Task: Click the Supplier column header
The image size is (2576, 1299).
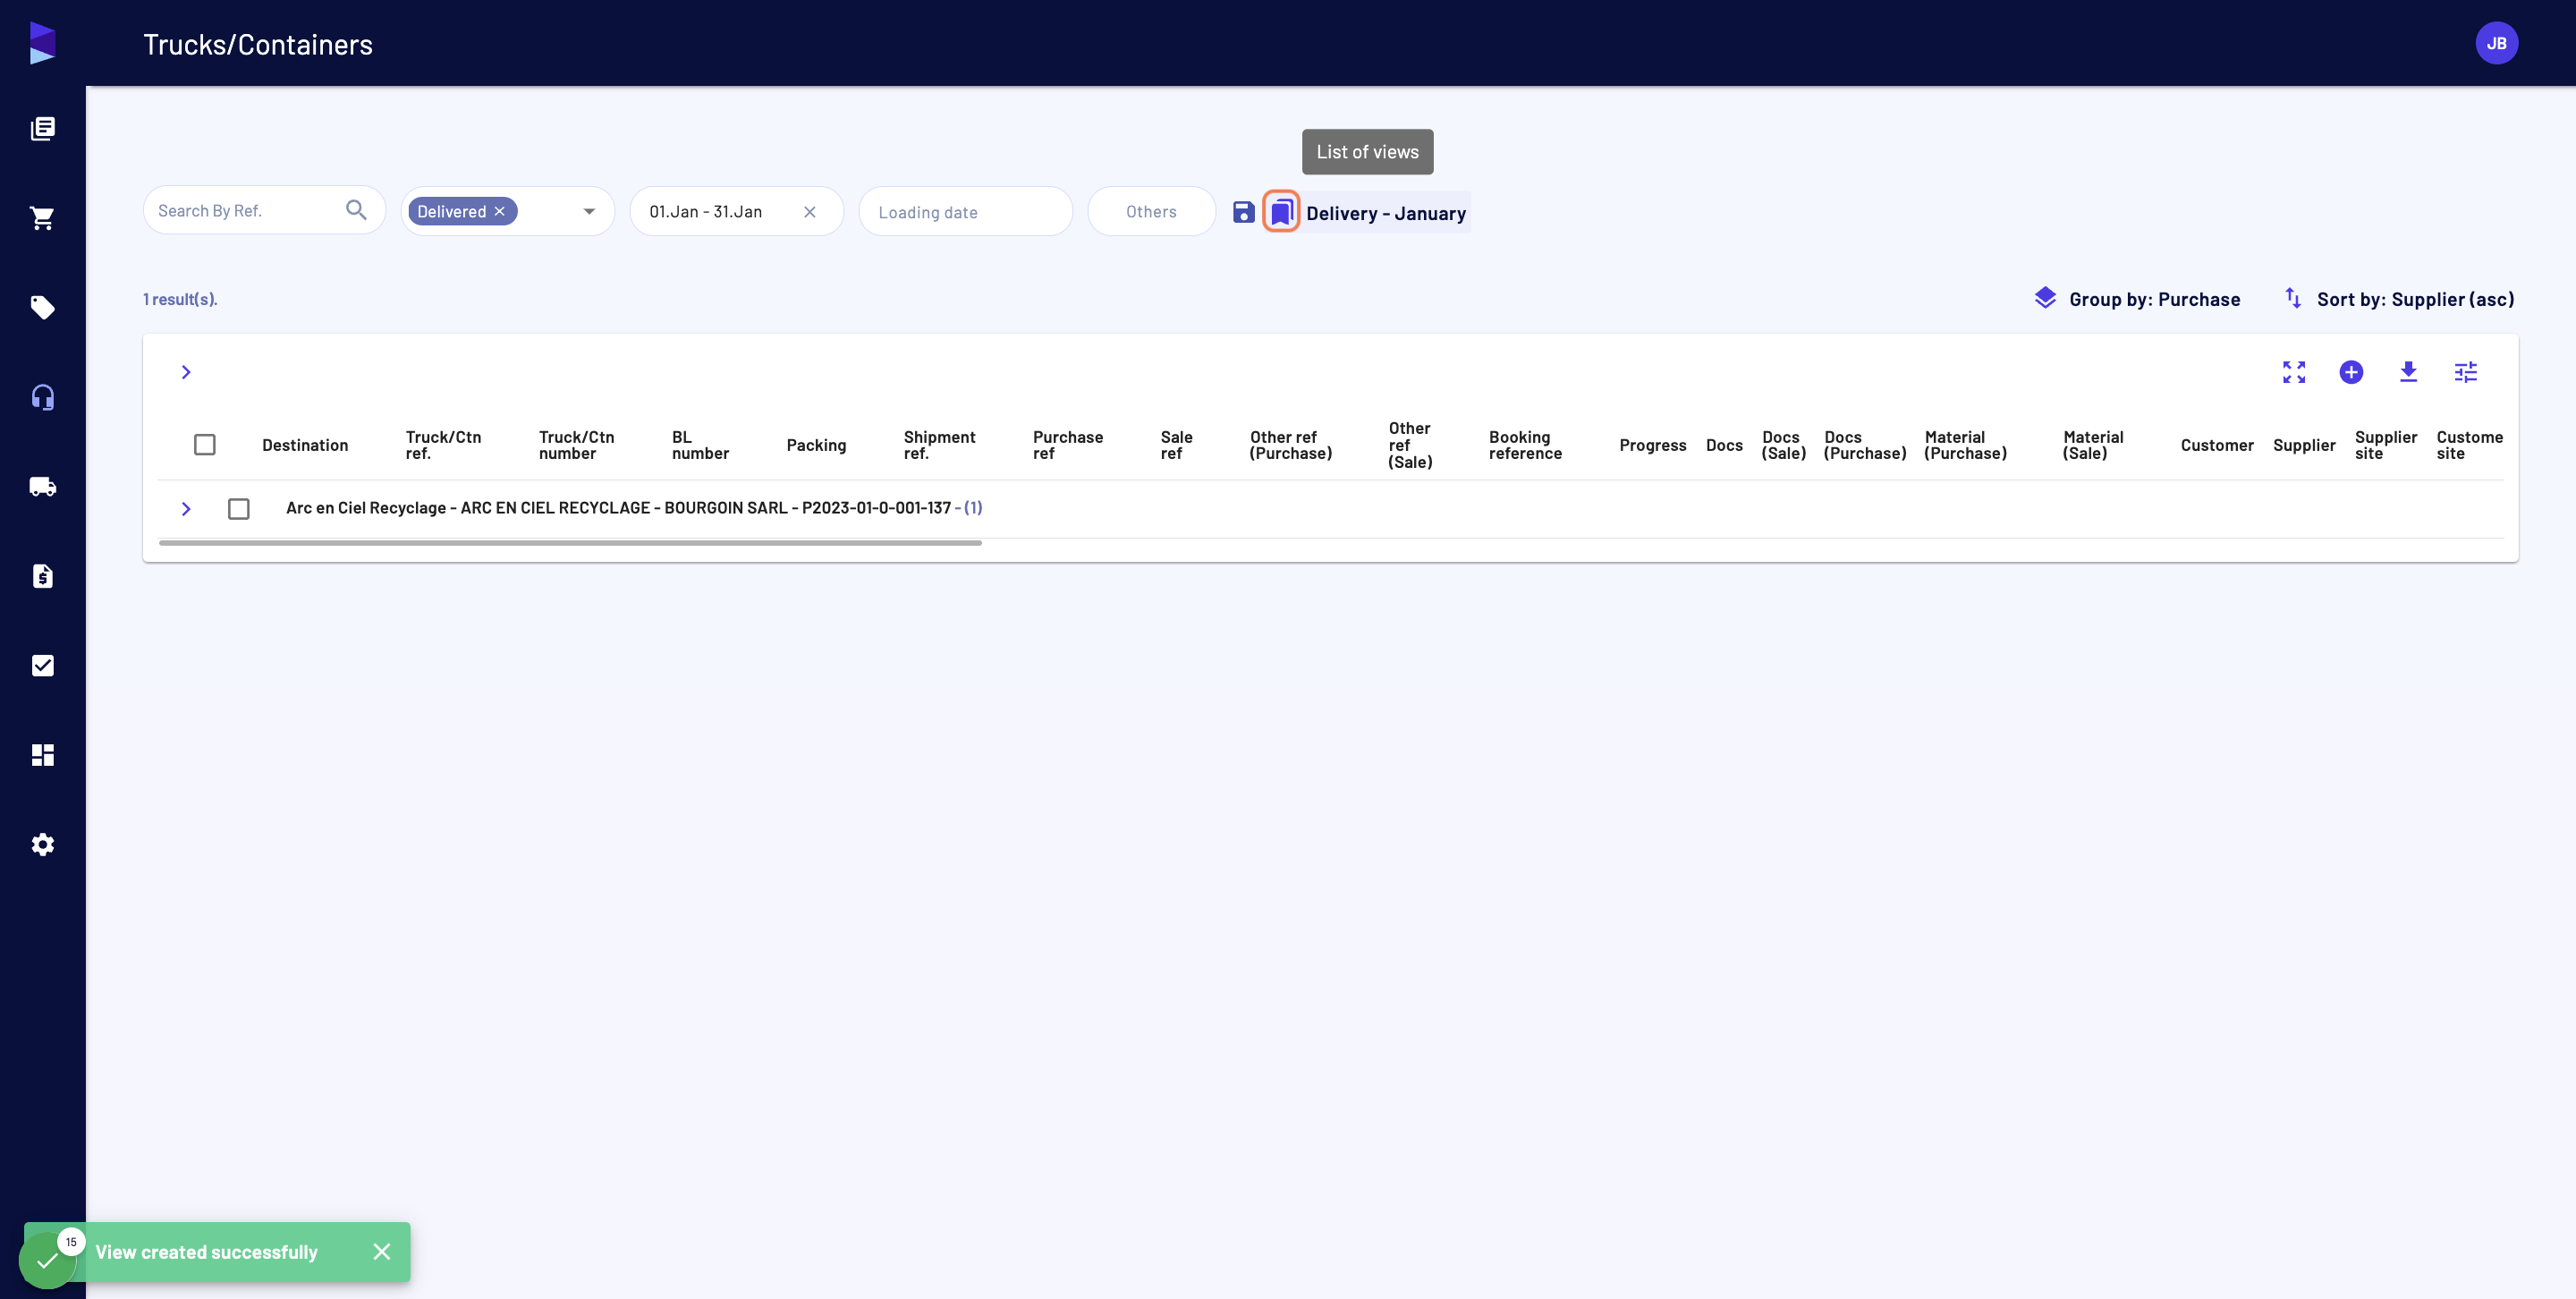Action: click(2304, 446)
